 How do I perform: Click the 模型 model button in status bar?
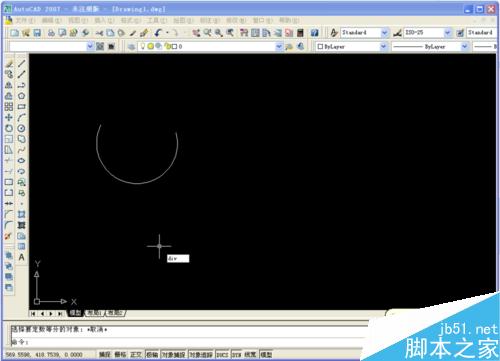(266, 354)
